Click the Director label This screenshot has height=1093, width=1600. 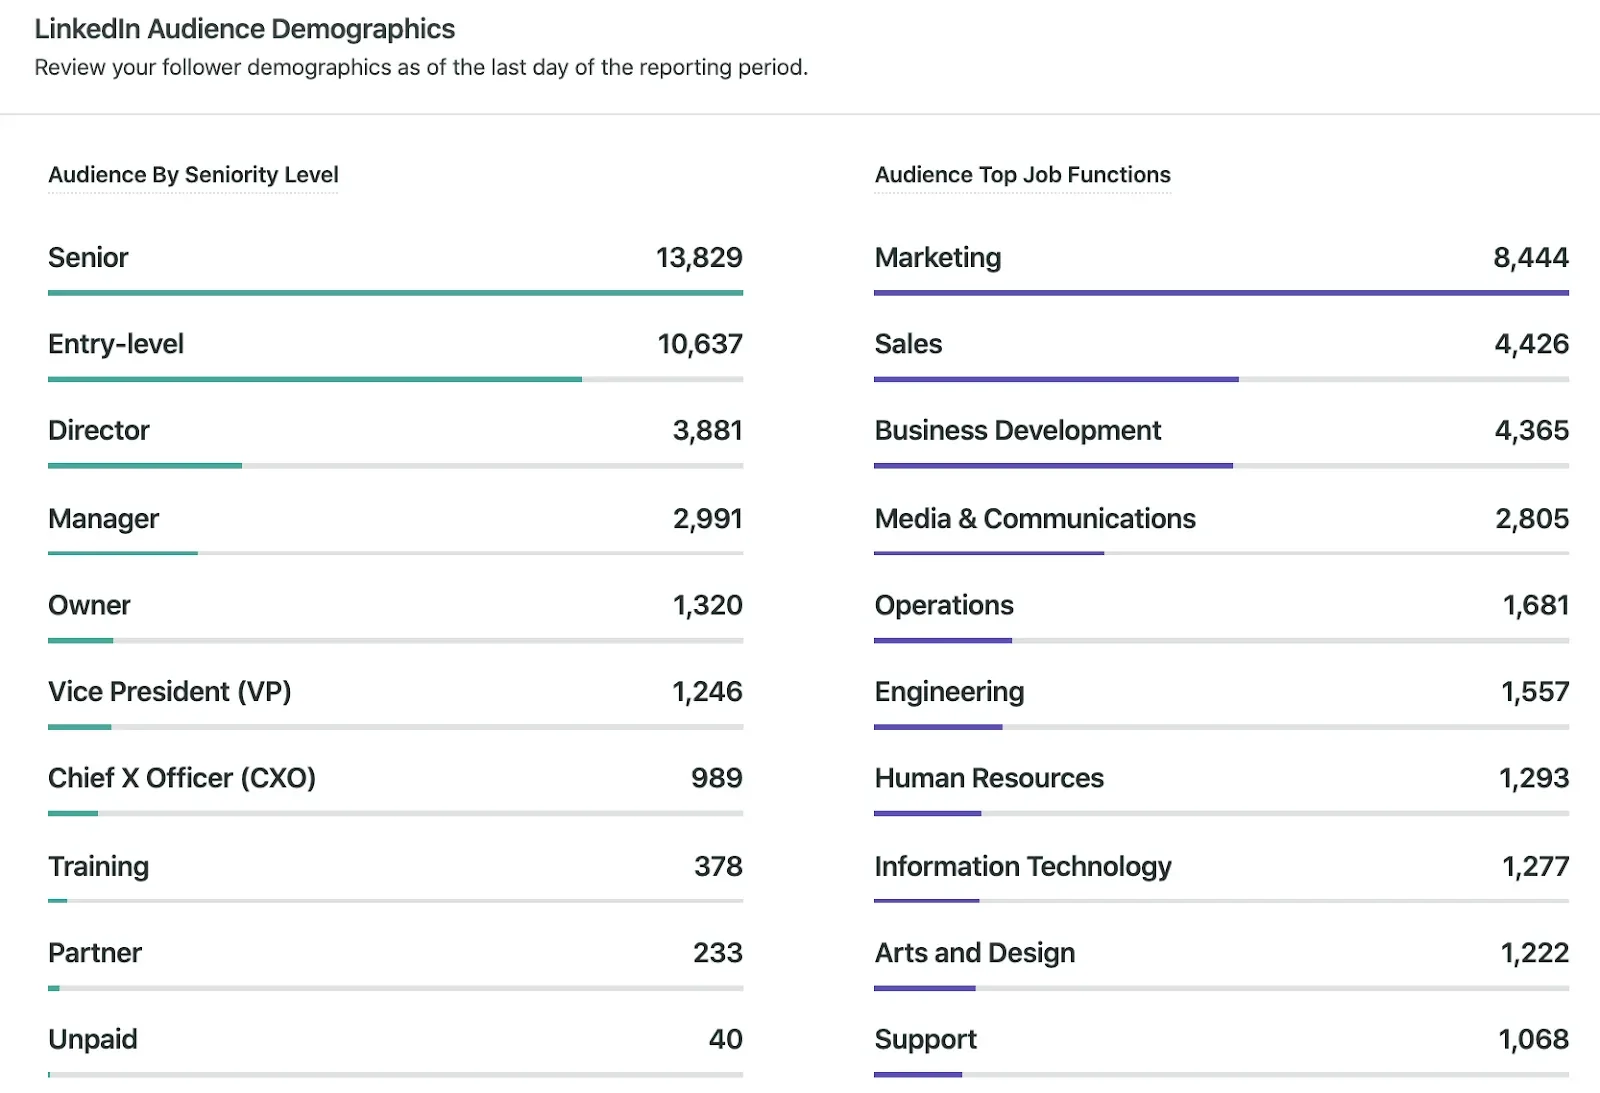pyautogui.click(x=98, y=431)
